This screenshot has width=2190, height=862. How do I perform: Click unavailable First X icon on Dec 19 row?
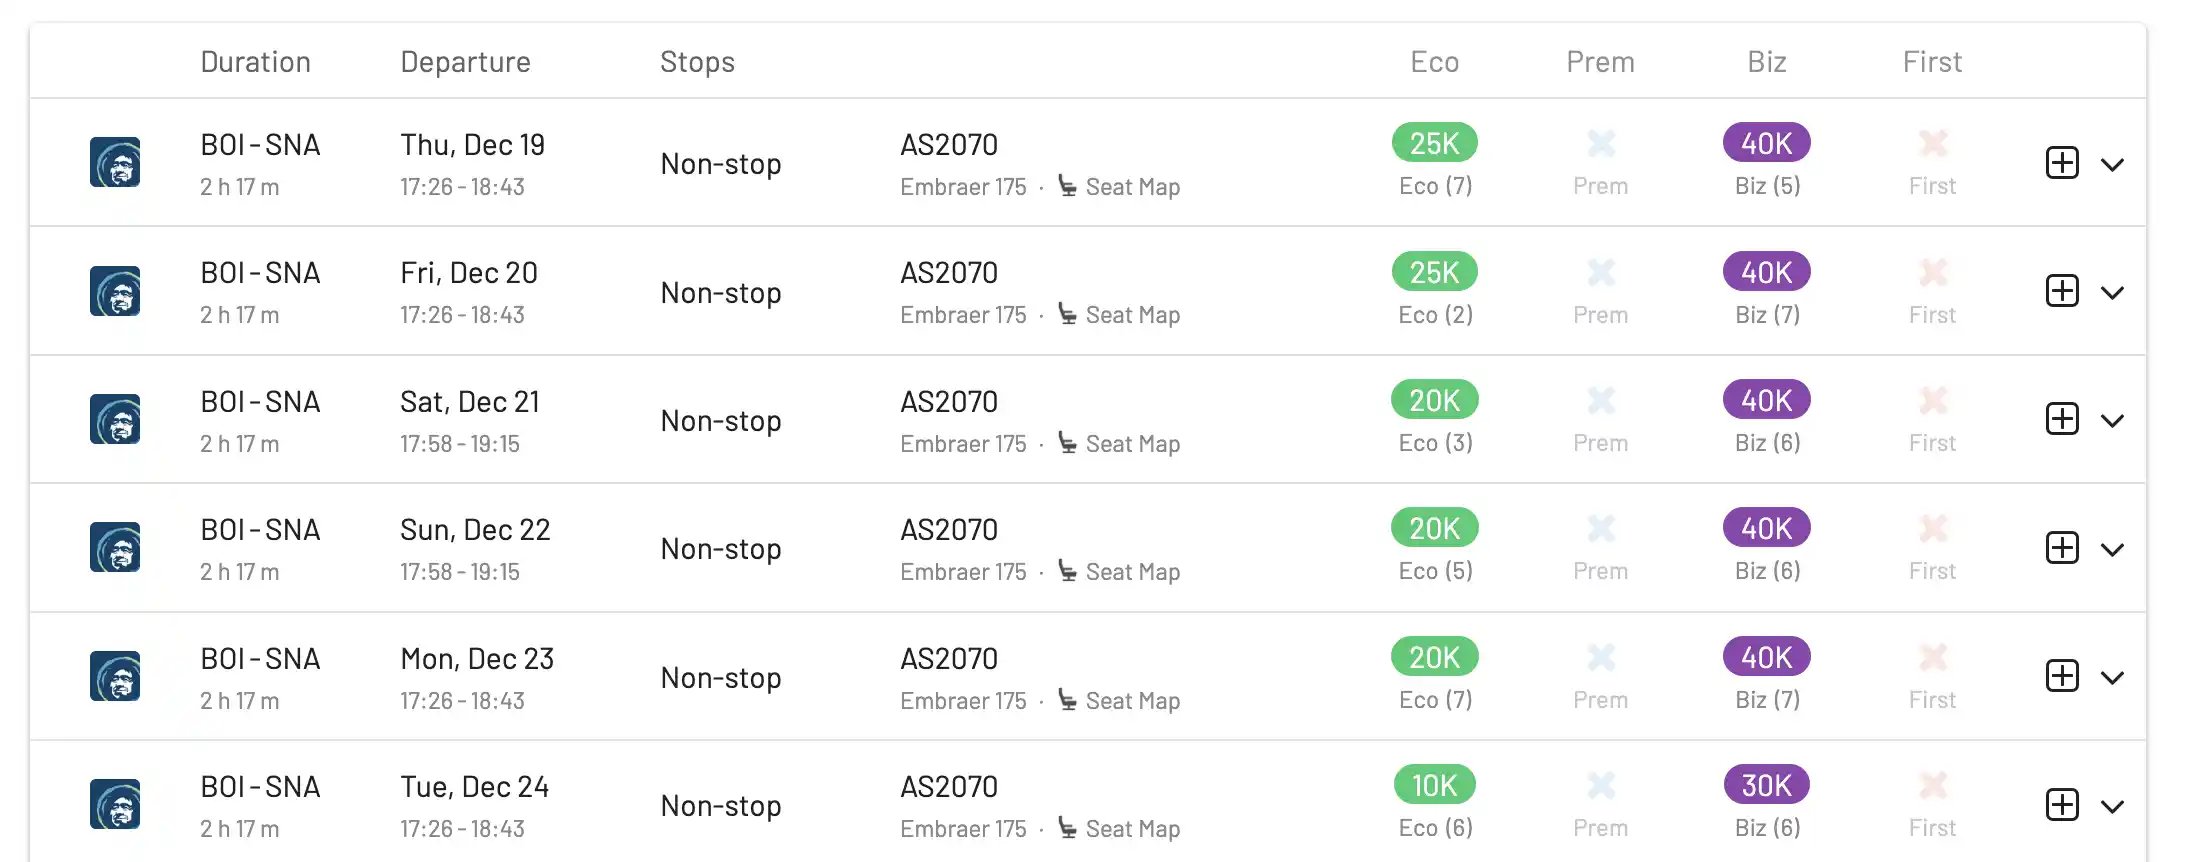coord(1932,144)
